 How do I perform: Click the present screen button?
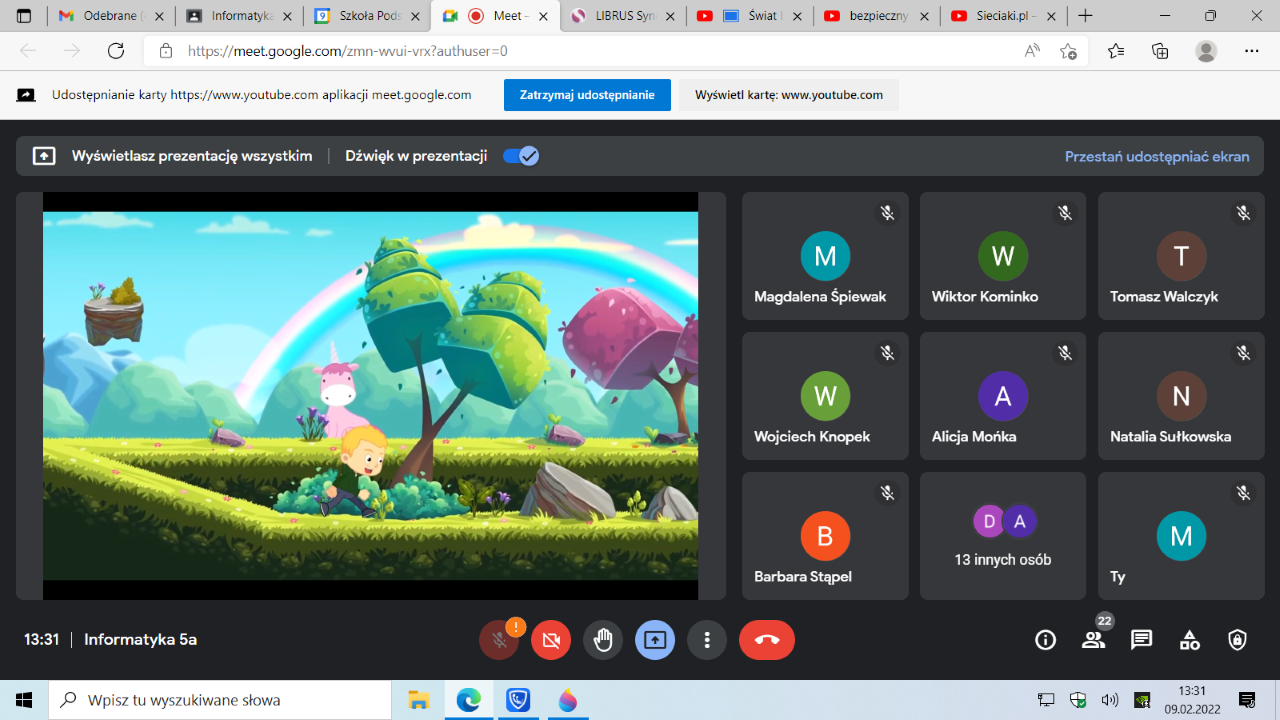pos(655,640)
